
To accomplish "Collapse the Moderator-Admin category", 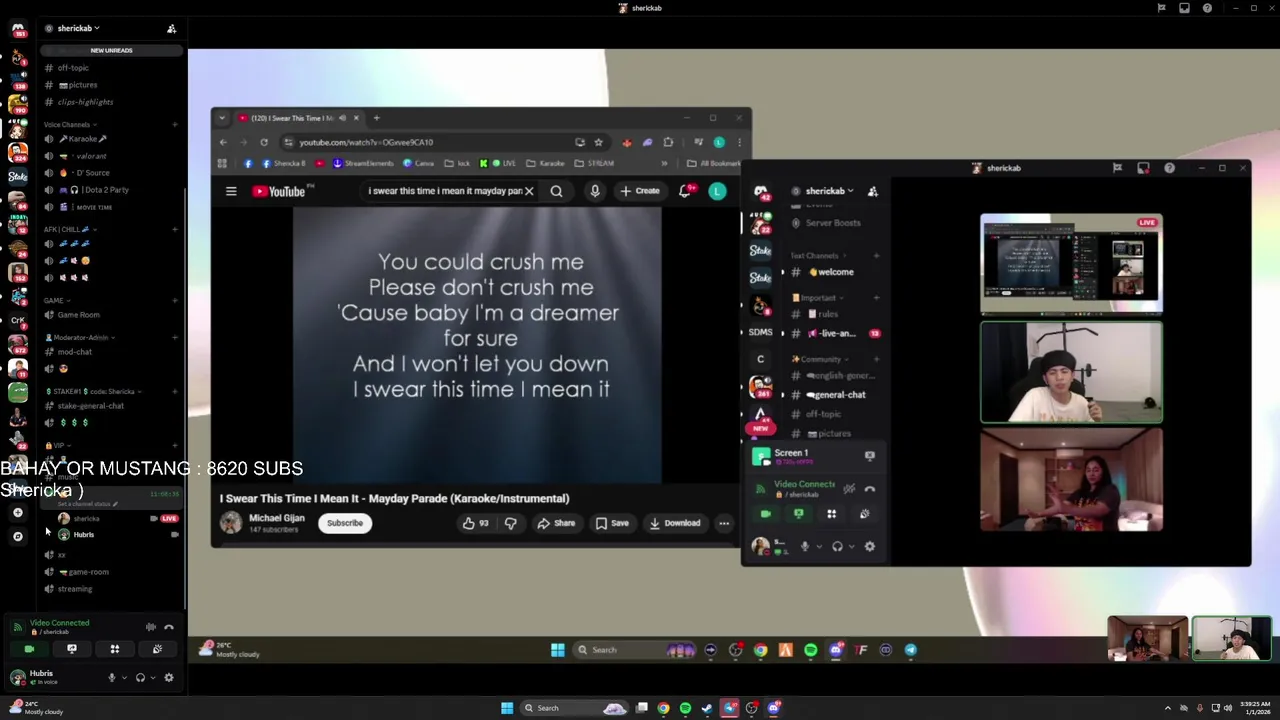I will 79,337.
